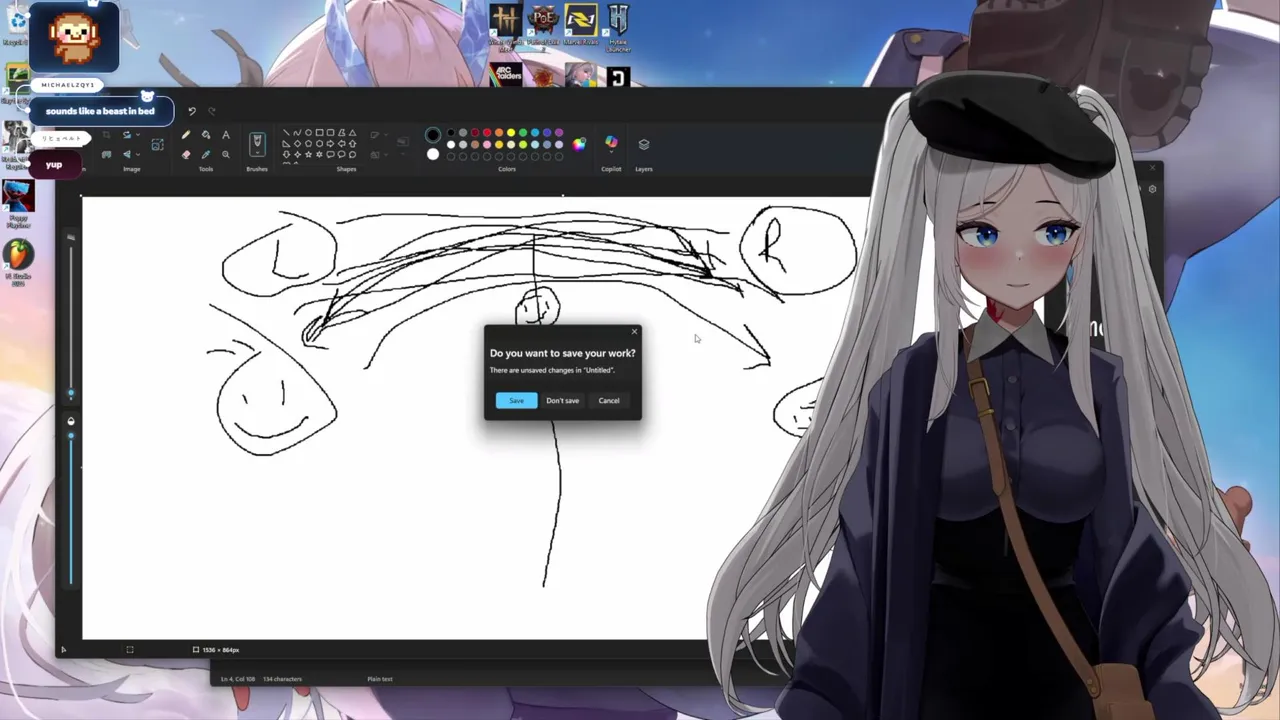This screenshot has width=1280, height=720.
Task: Open Path of Exile 2 desktop shortcut
Action: (542, 26)
